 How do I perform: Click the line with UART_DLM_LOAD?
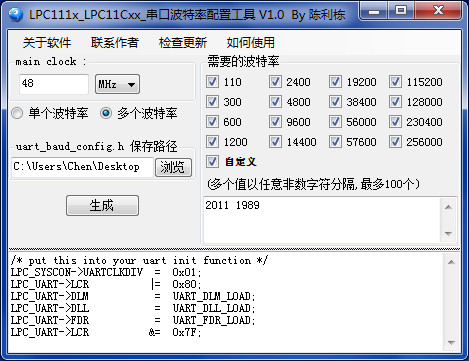click(x=133, y=296)
